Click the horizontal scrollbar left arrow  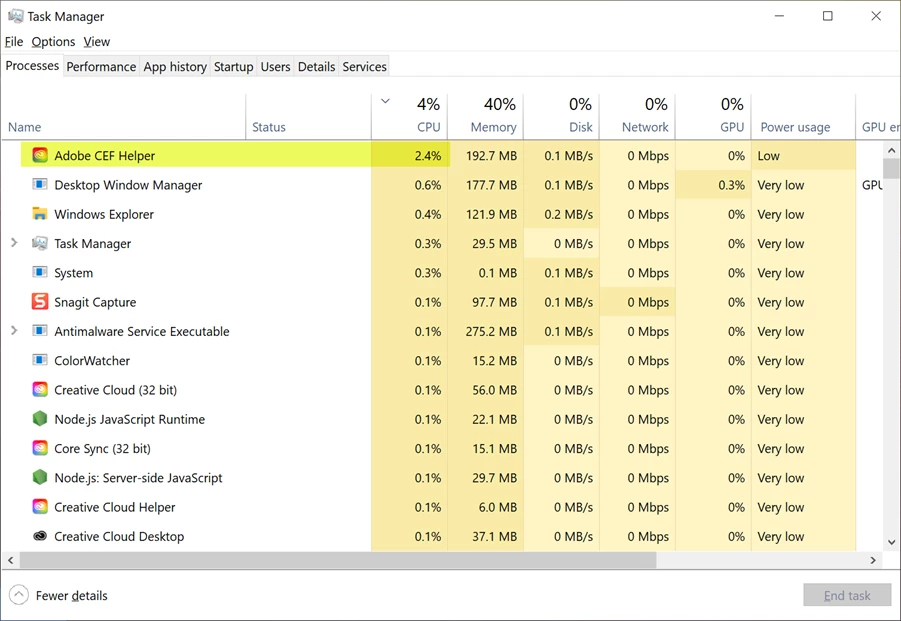click(10, 560)
